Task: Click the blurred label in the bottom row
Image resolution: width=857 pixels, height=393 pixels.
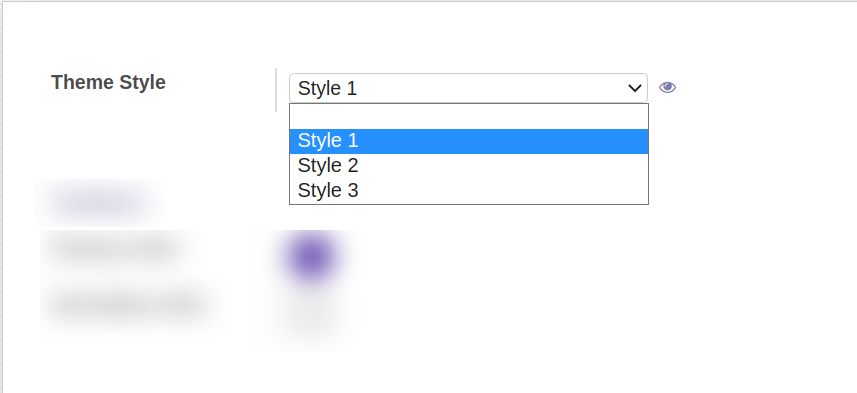Action: (x=128, y=304)
